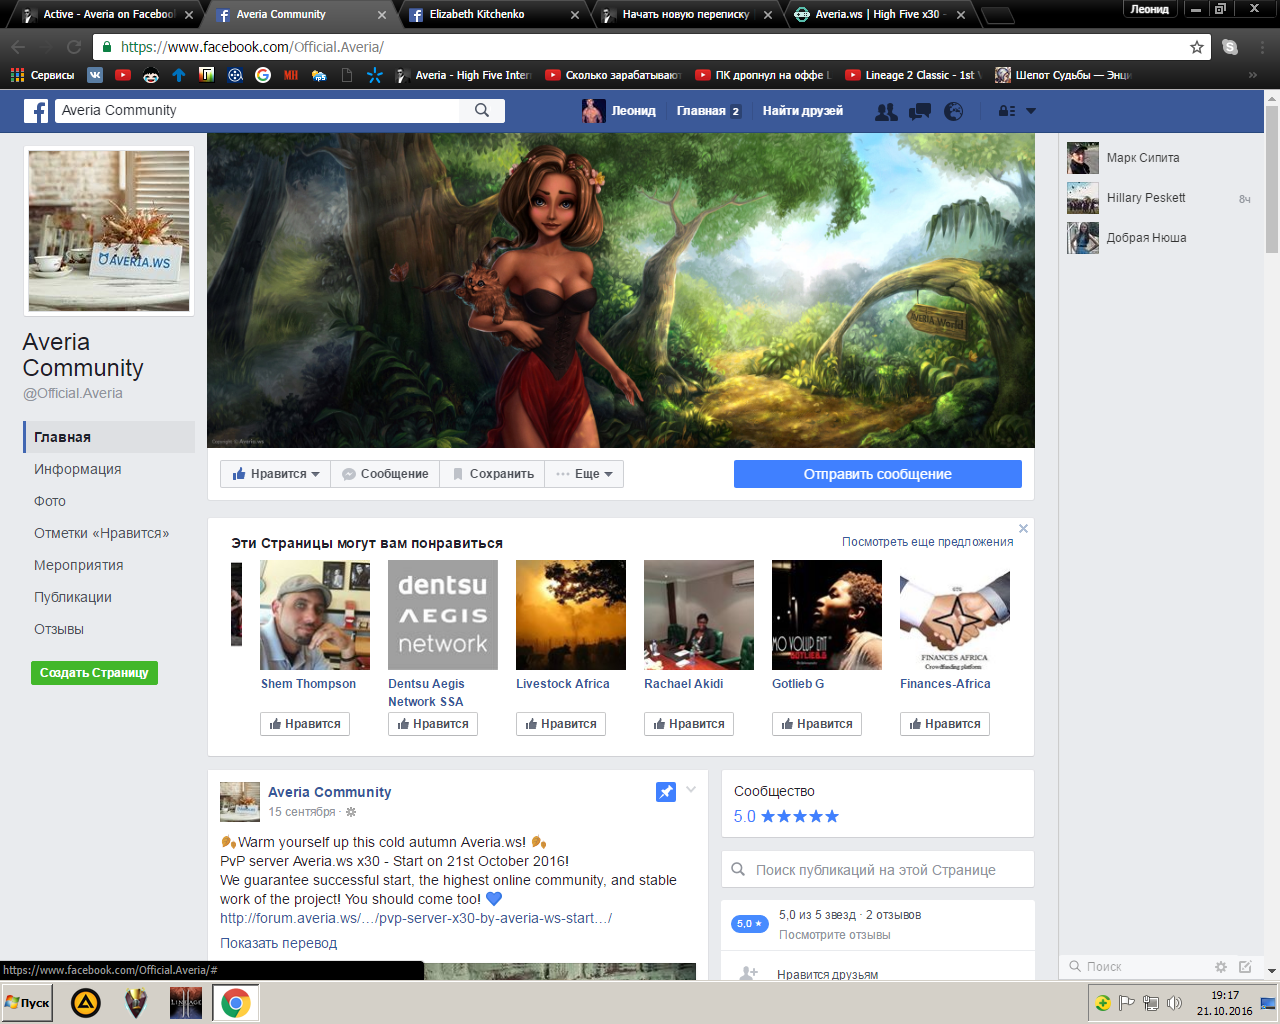Expand the Еще dropdown
The image size is (1280, 1024).
click(x=584, y=474)
